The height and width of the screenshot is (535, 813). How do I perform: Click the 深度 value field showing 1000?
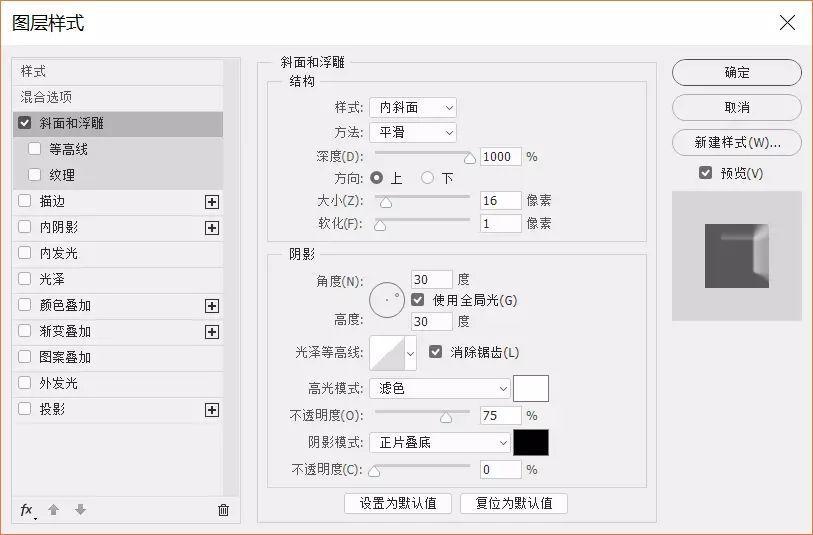click(500, 157)
